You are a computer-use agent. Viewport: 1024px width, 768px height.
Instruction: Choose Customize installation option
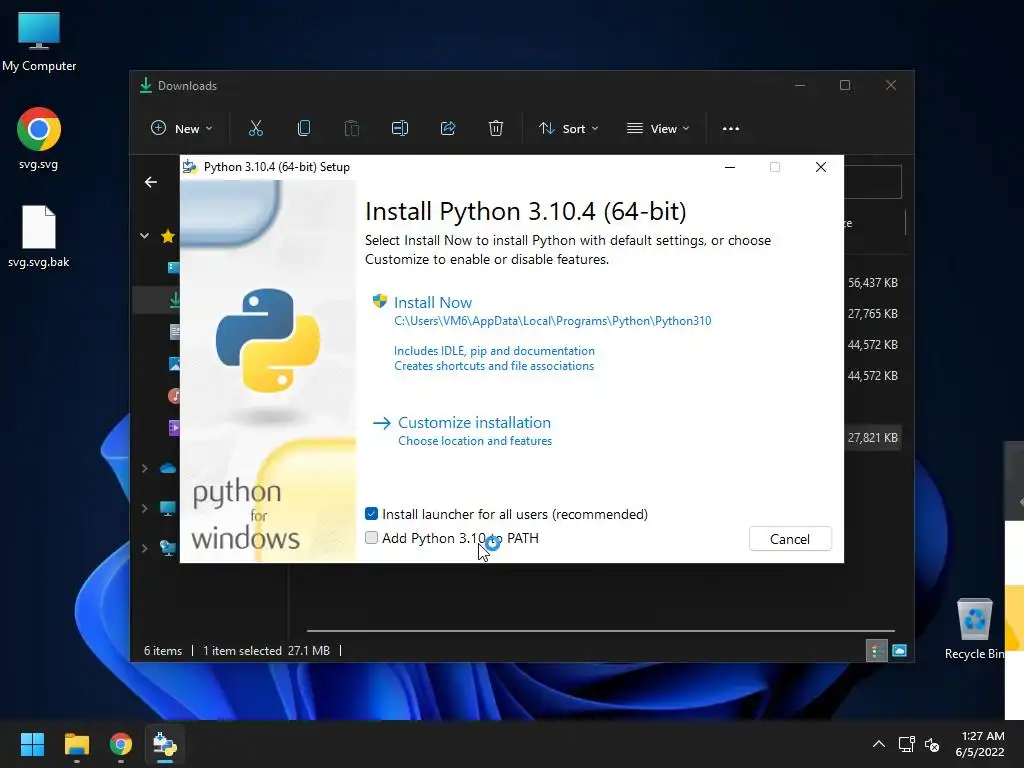coord(475,423)
